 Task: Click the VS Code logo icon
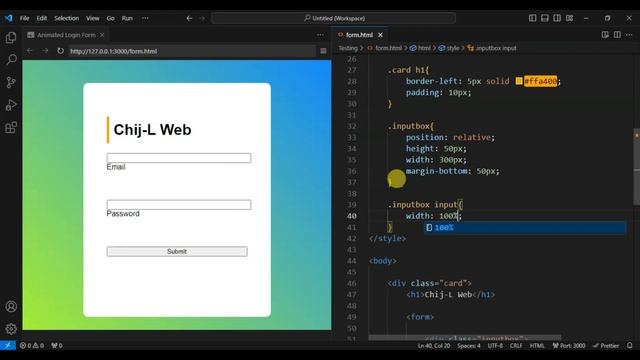(9, 18)
